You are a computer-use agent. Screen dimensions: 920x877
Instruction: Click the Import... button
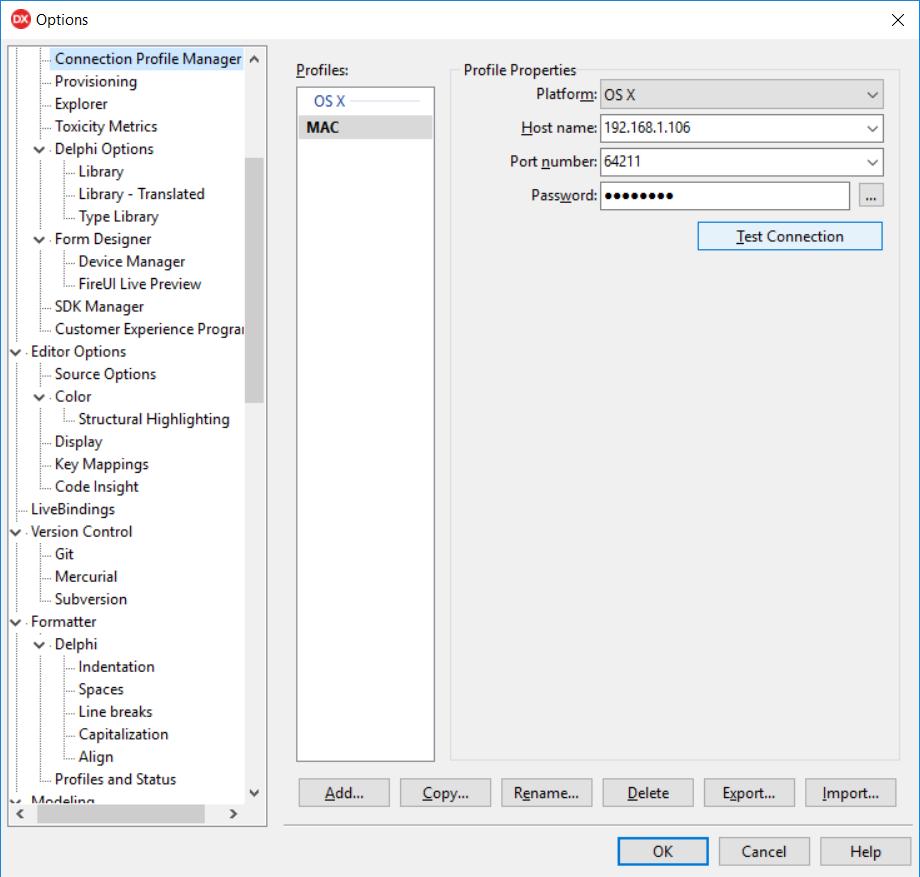[850, 793]
